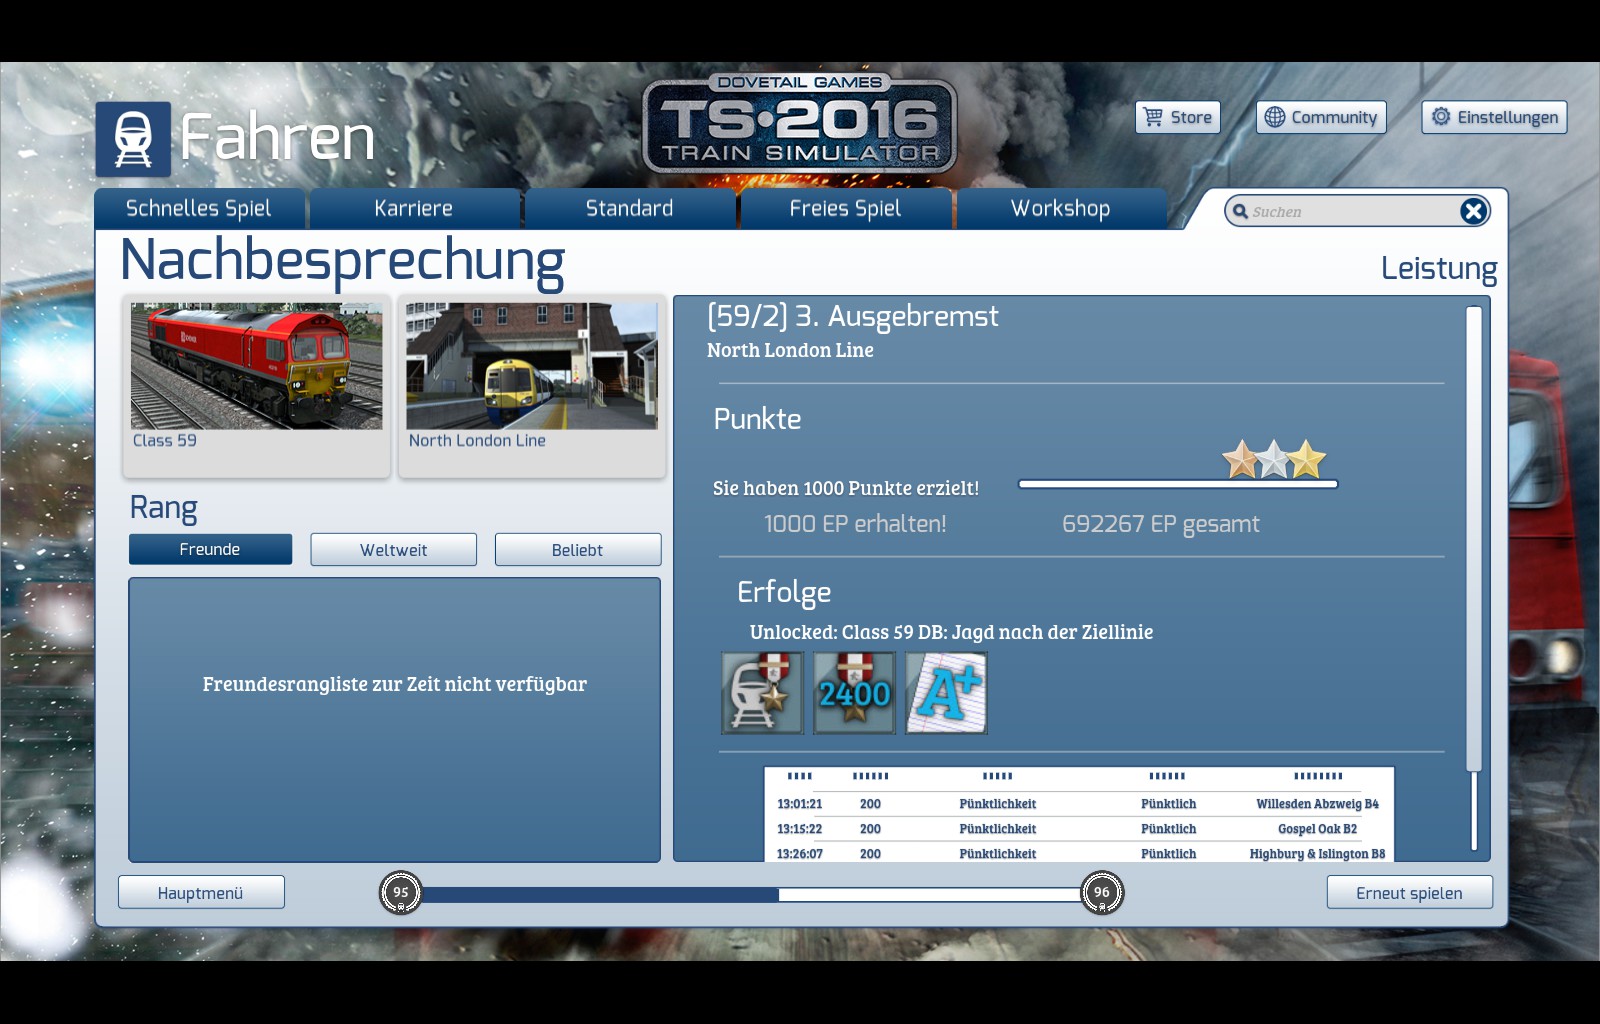Screen dimensions: 1600x1024
Task: Click the Leistung heading
Action: pos(1439,268)
